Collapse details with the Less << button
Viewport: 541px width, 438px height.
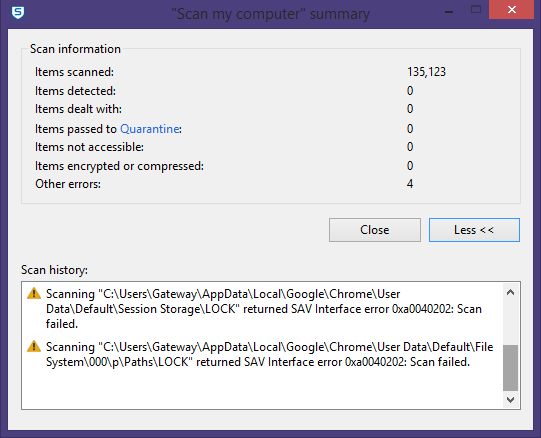(474, 230)
